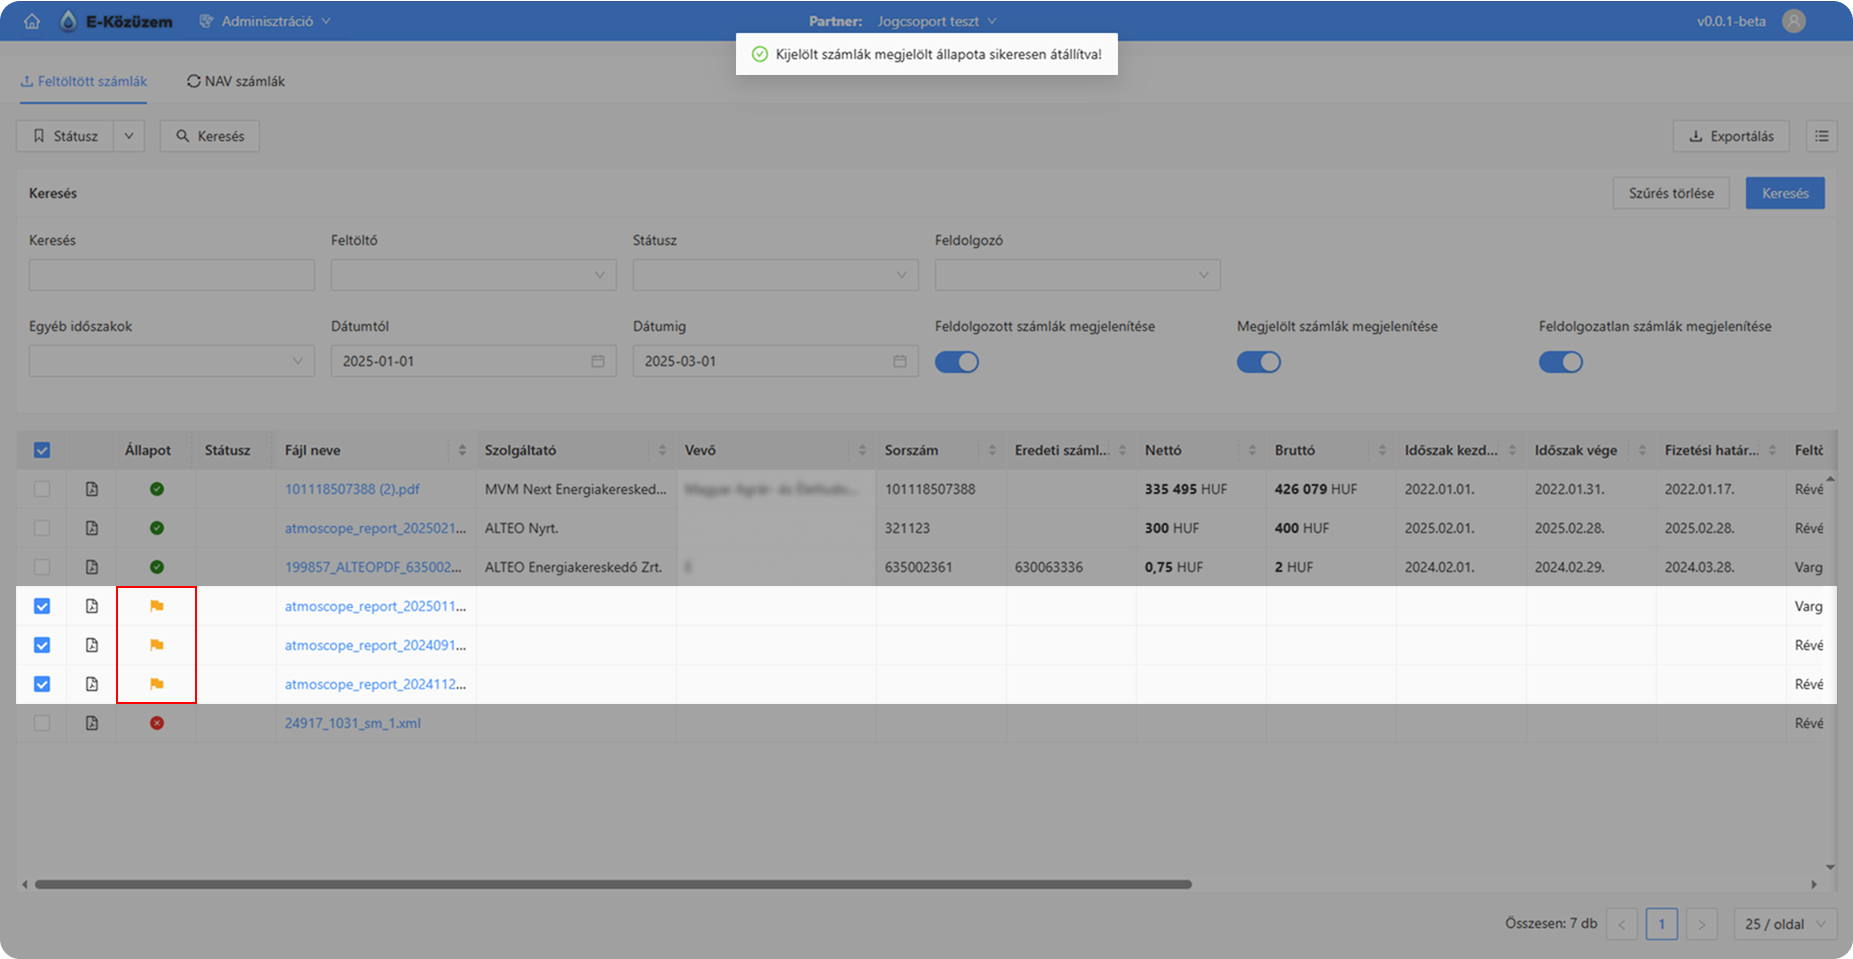
Task: Check the box for 24917_1031_sm_1.xml row
Action: (42, 723)
